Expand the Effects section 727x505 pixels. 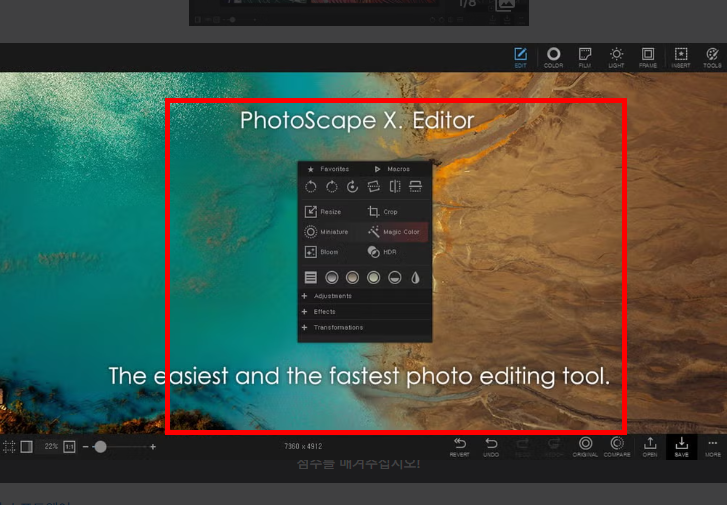[x=365, y=312]
